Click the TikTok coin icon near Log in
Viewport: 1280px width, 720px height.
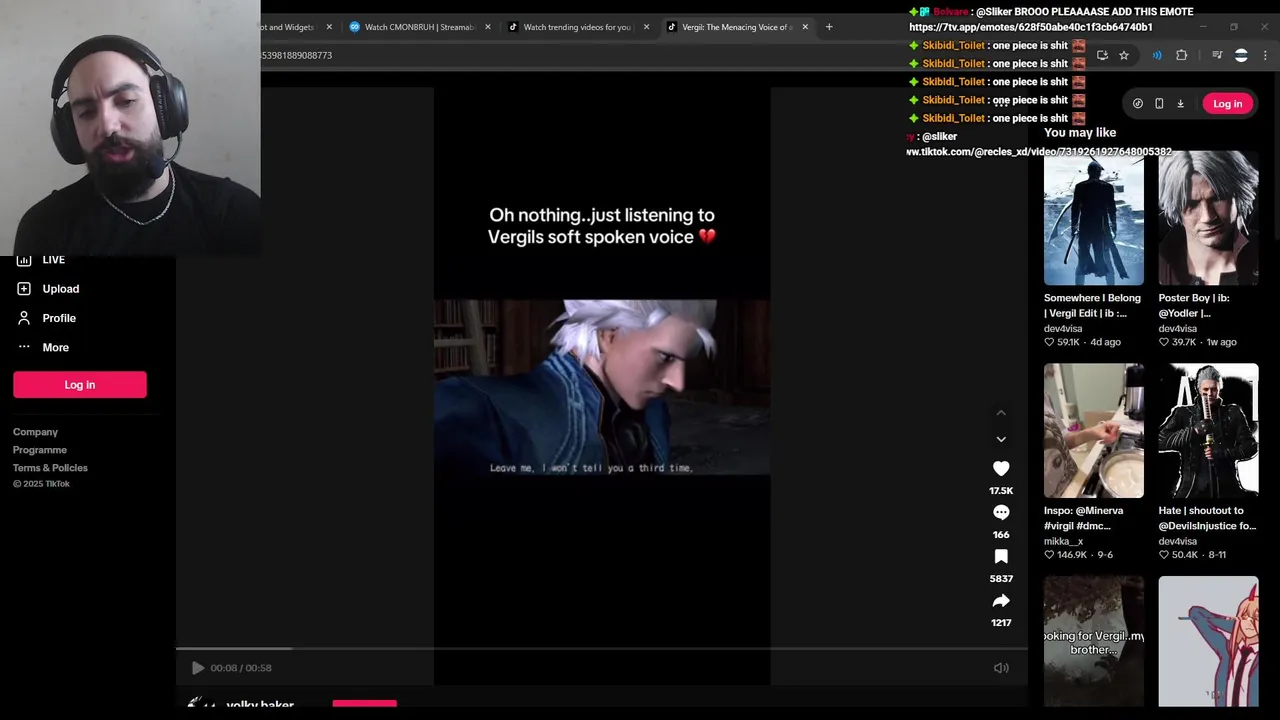(x=1138, y=104)
